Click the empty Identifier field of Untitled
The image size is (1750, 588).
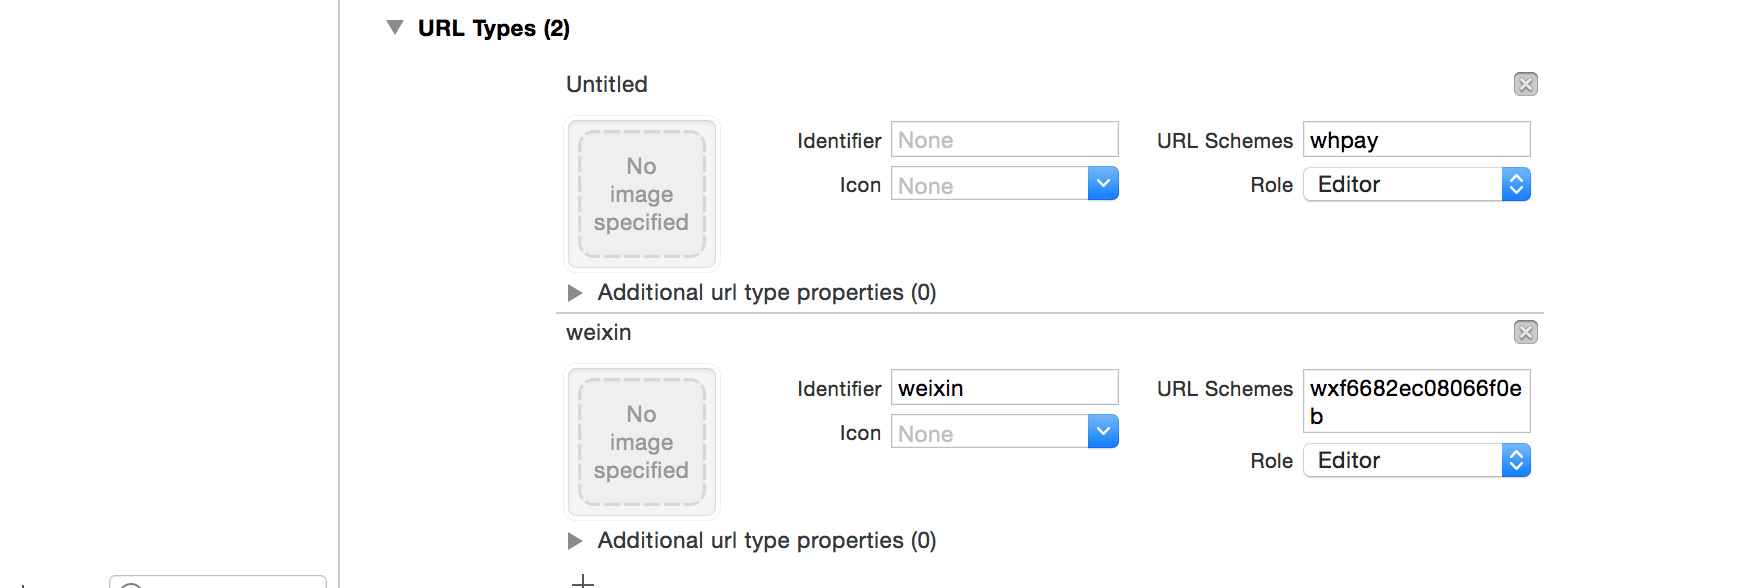click(1004, 140)
